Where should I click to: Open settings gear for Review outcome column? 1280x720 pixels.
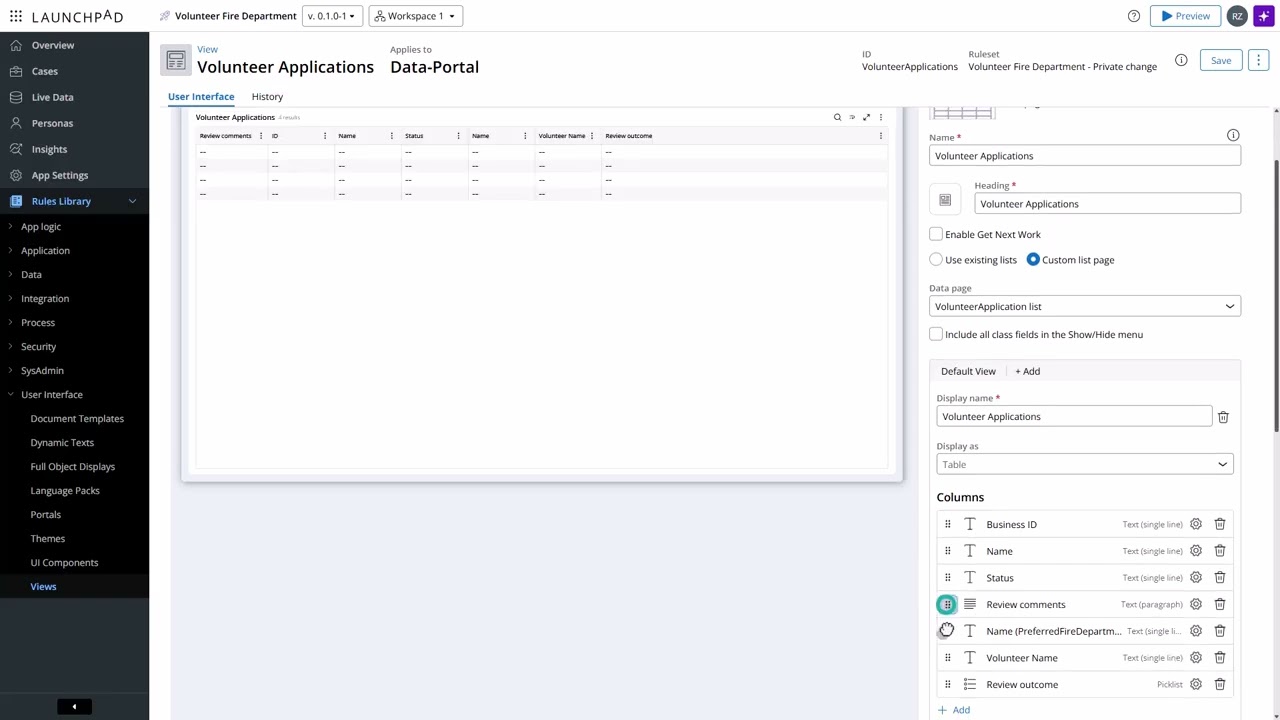1196,684
